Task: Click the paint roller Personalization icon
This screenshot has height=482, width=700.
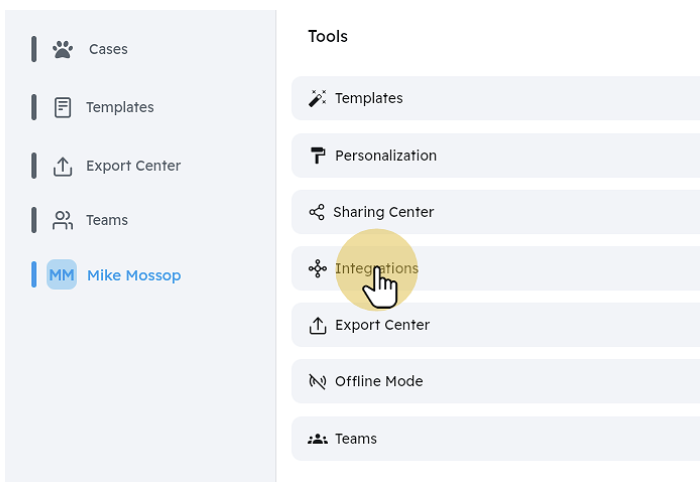Action: click(x=317, y=155)
